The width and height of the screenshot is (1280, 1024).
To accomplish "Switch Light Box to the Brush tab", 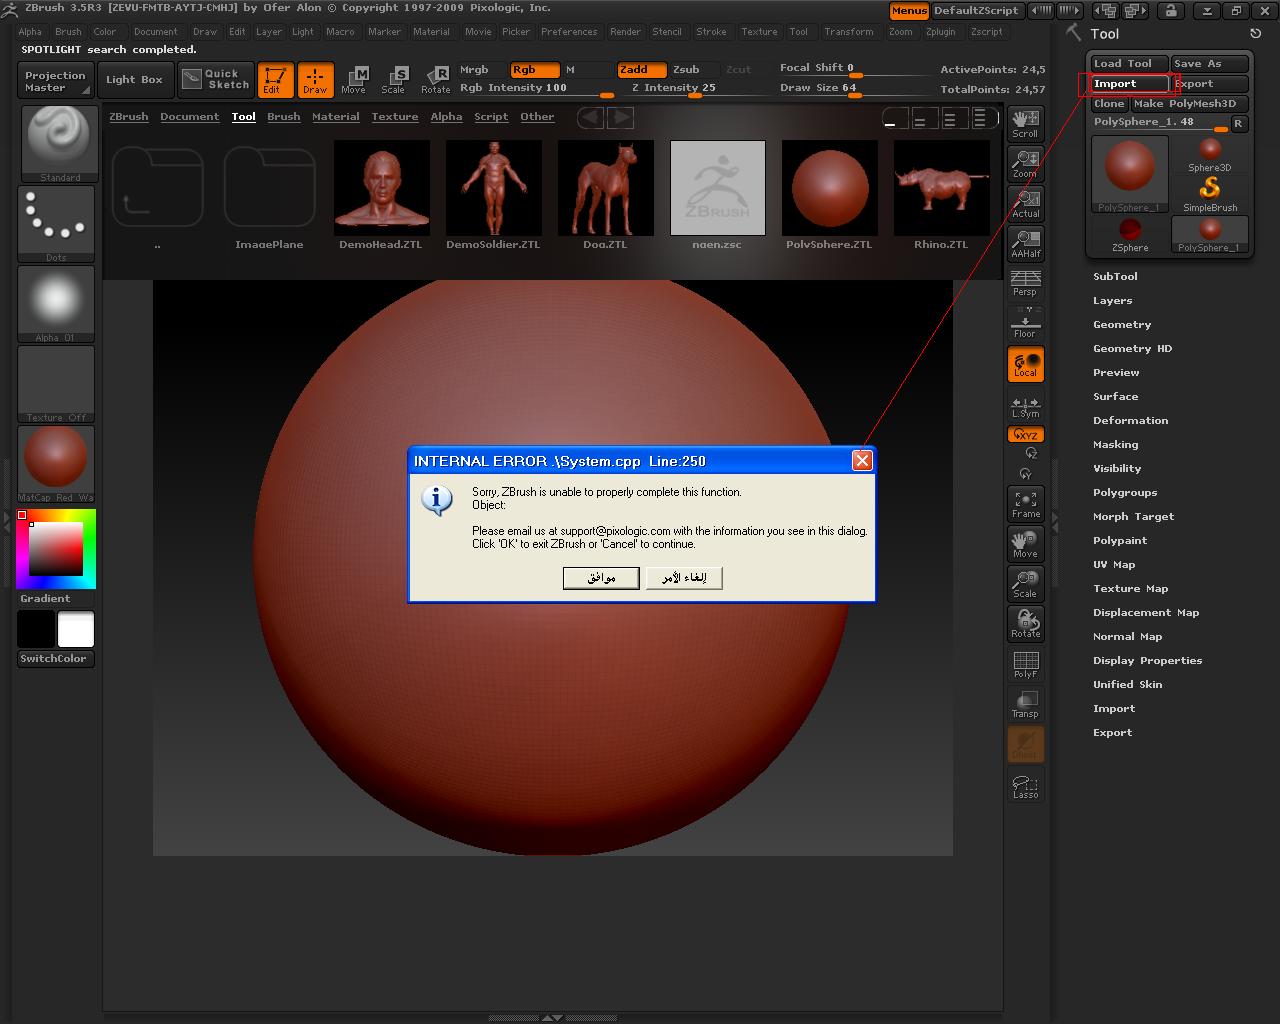I will pos(283,117).
